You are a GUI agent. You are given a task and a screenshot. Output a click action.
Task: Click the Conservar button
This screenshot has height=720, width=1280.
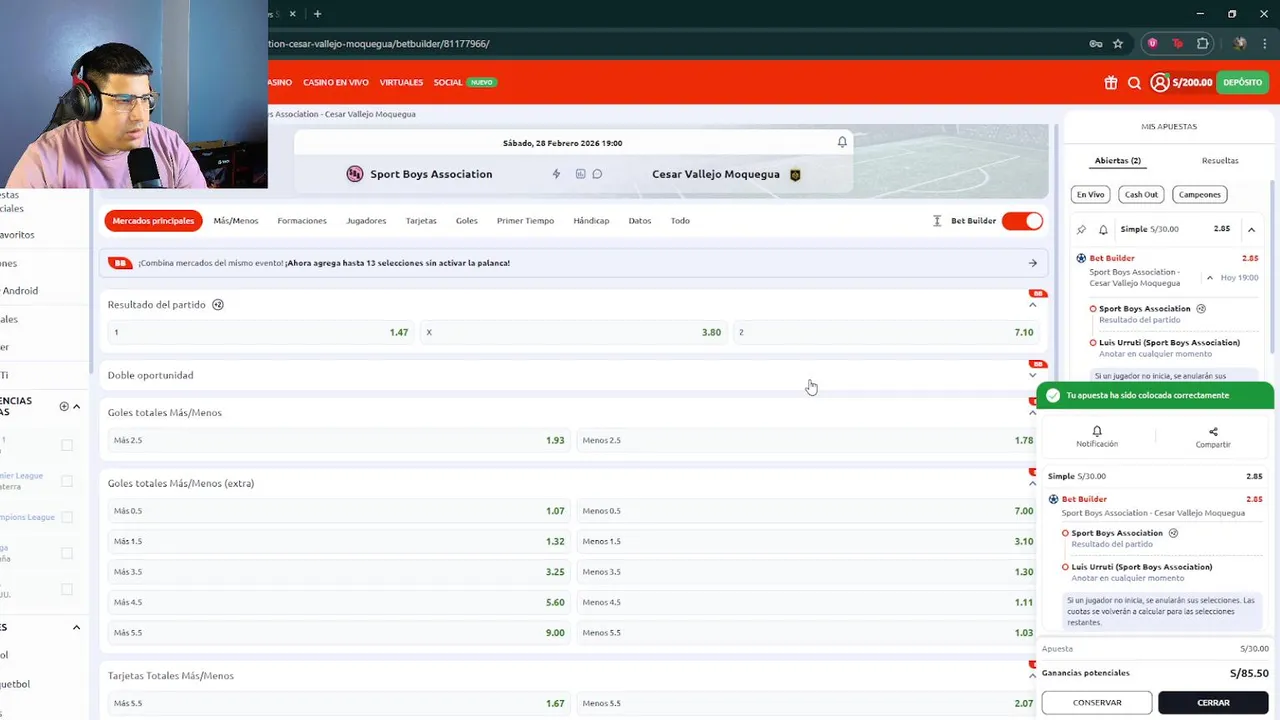[1097, 703]
